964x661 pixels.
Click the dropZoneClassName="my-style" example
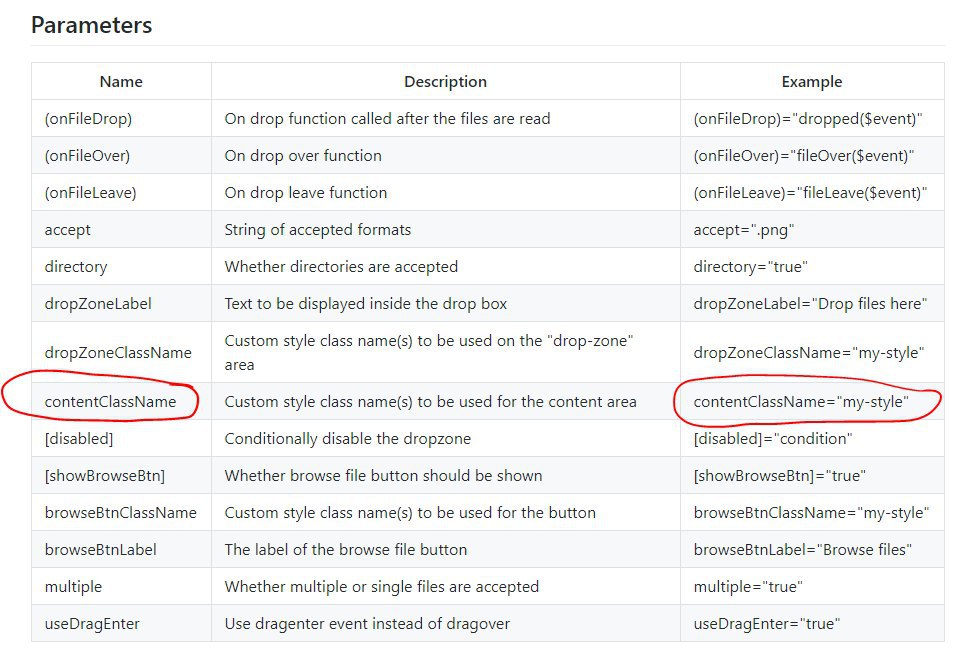pos(809,353)
